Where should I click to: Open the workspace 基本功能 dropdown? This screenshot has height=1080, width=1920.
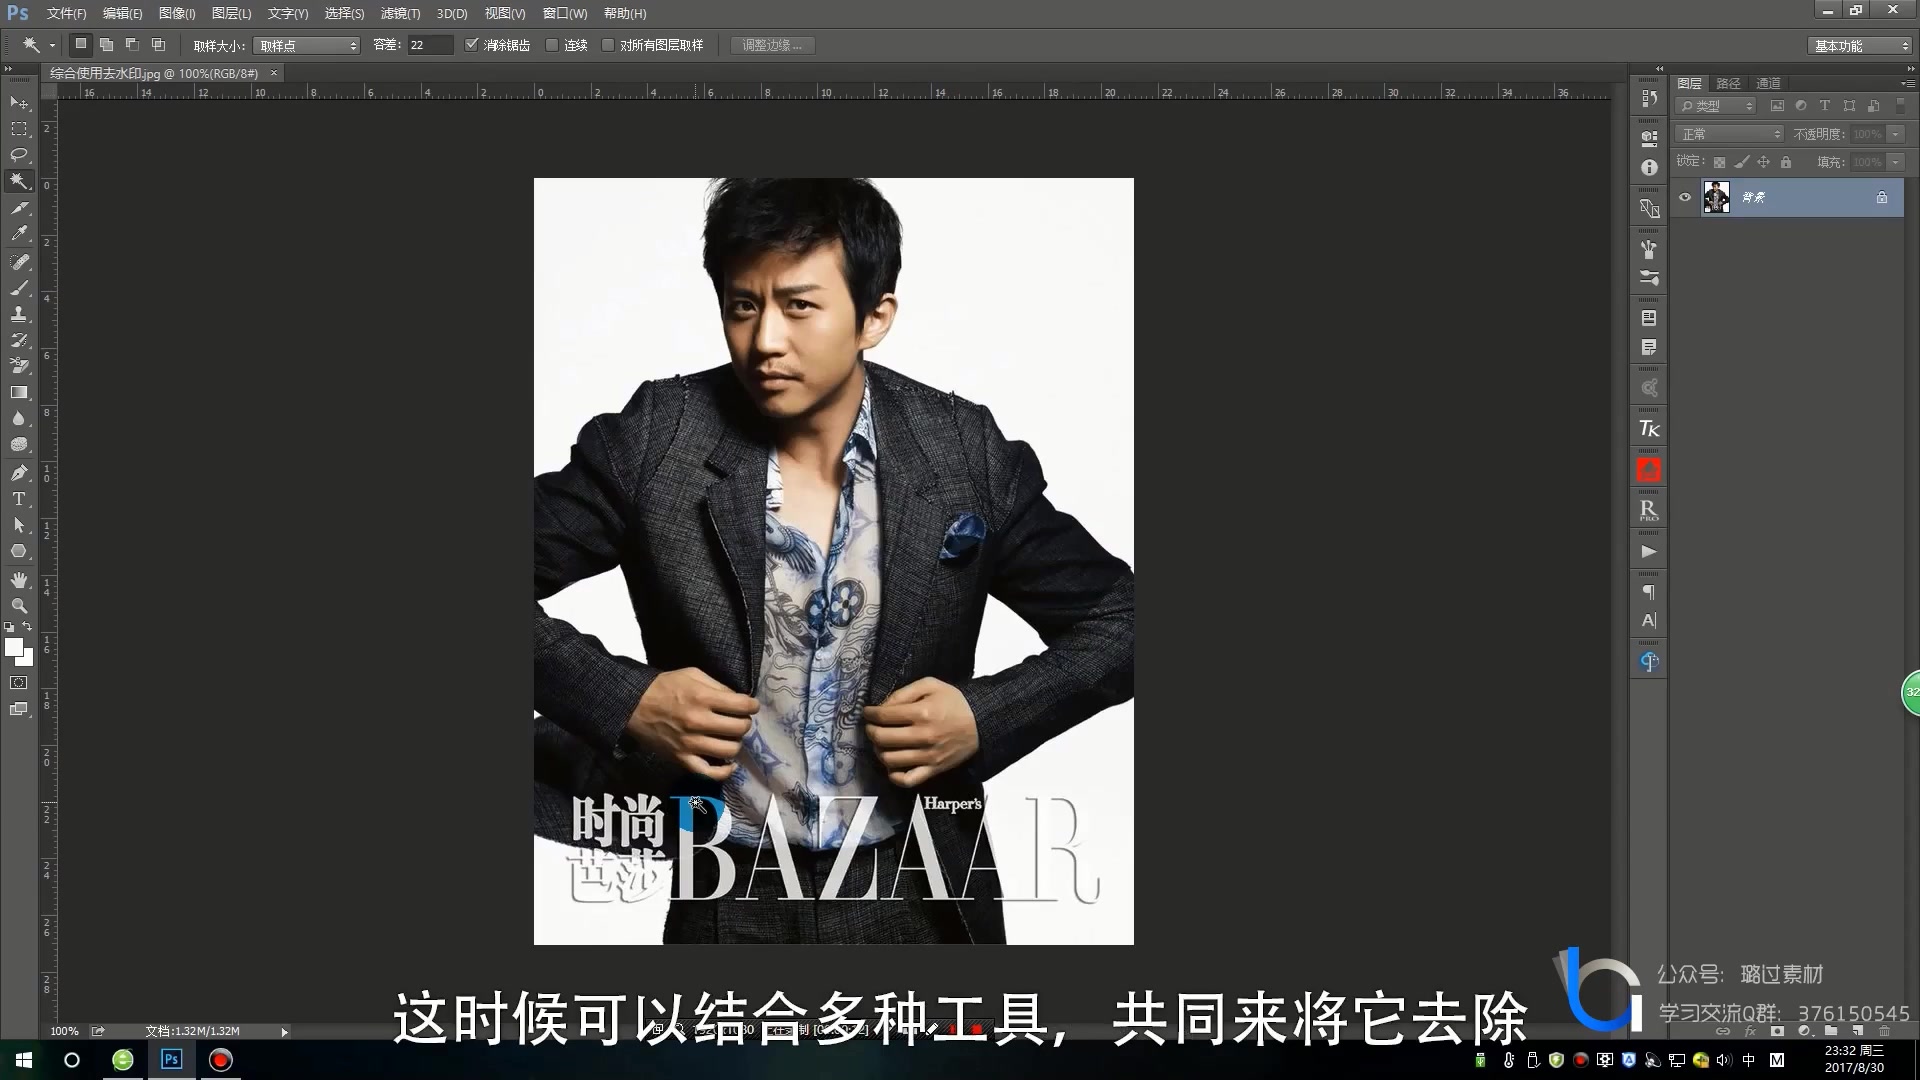1860,46
